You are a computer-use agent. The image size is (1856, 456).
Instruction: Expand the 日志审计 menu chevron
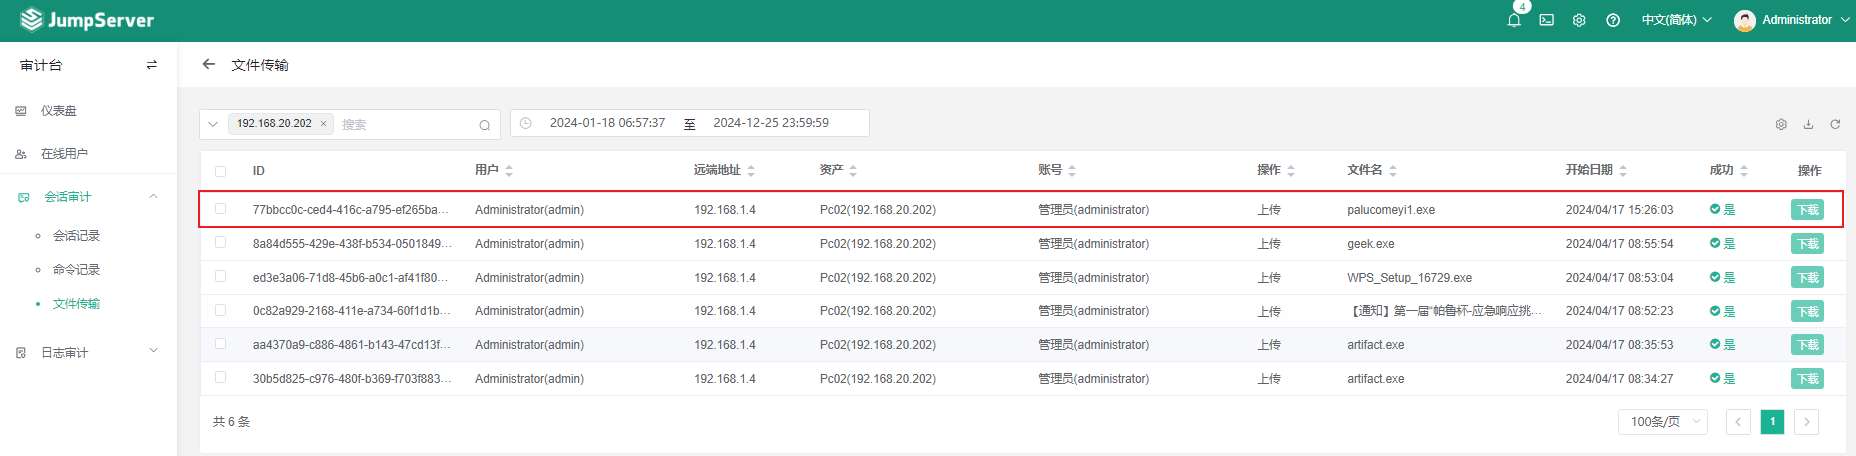(x=153, y=350)
